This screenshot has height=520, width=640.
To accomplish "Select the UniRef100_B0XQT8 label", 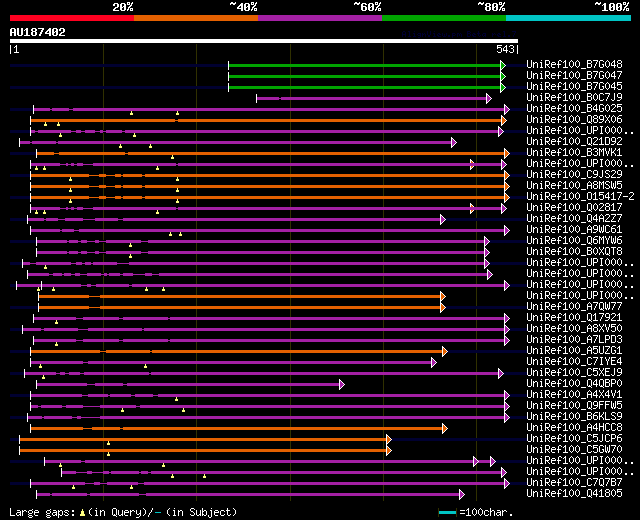I will click(574, 251).
